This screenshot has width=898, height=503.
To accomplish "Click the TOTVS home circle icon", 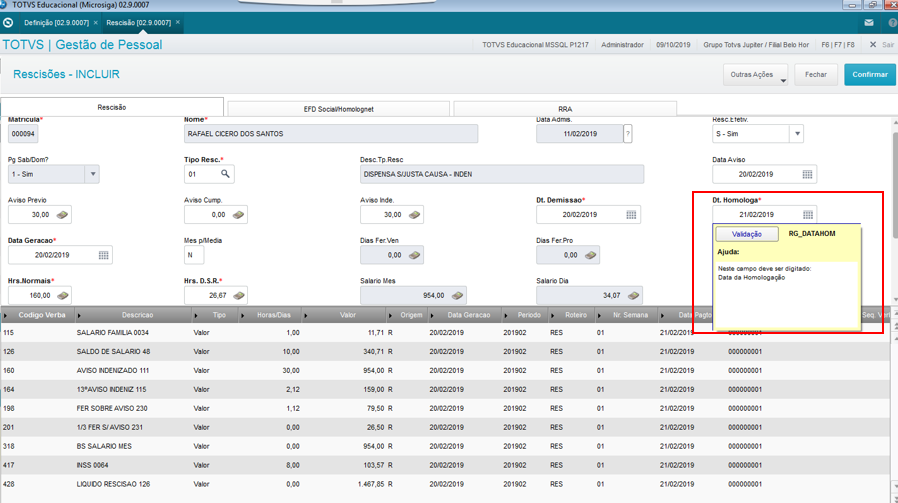I will [x=8, y=23].
